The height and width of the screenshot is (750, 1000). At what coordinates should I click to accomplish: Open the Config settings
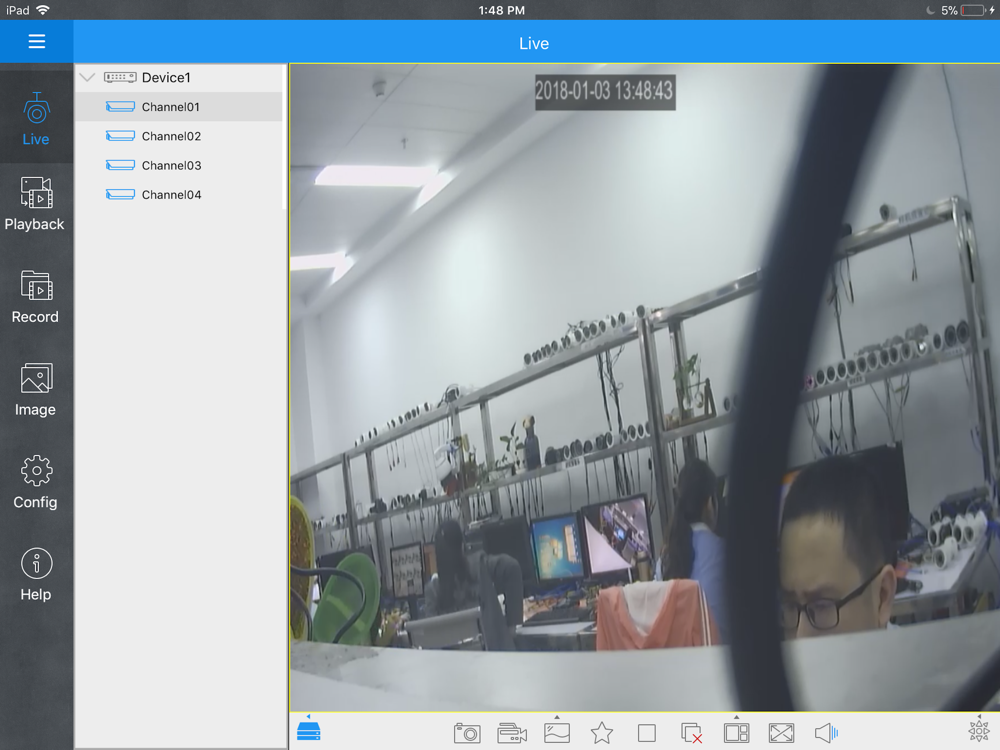click(x=35, y=482)
